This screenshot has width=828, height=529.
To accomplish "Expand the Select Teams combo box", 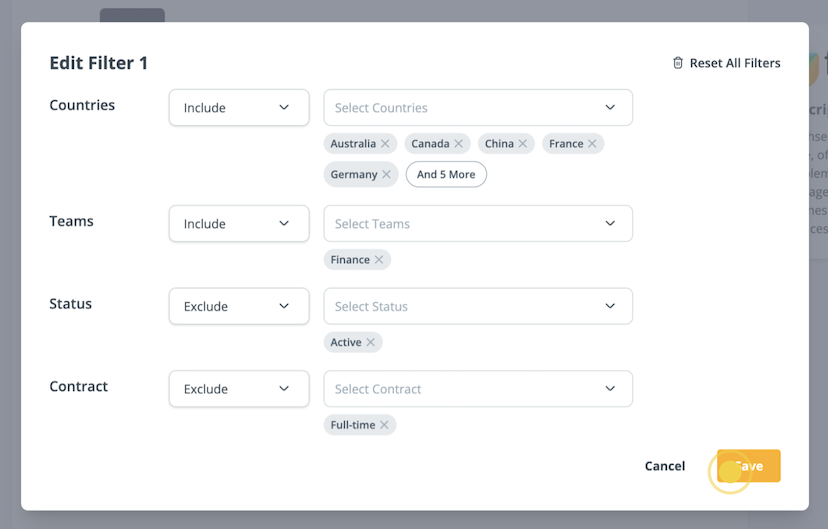I will point(477,224).
